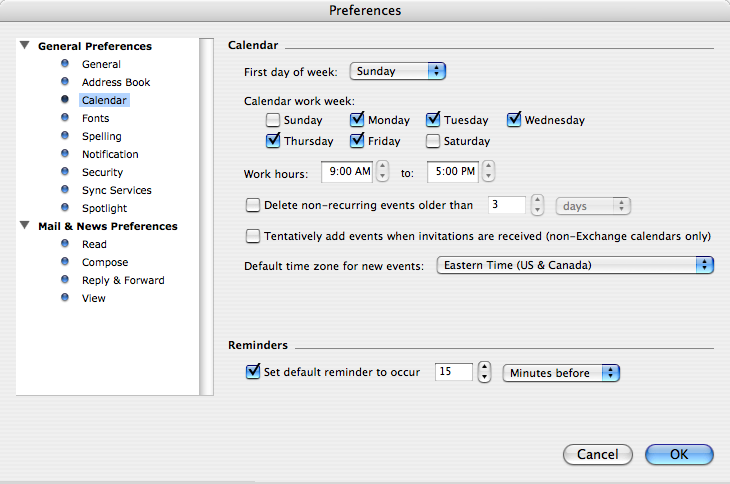Enable the Sunday work week checkbox
This screenshot has width=730, height=484.
273,120
